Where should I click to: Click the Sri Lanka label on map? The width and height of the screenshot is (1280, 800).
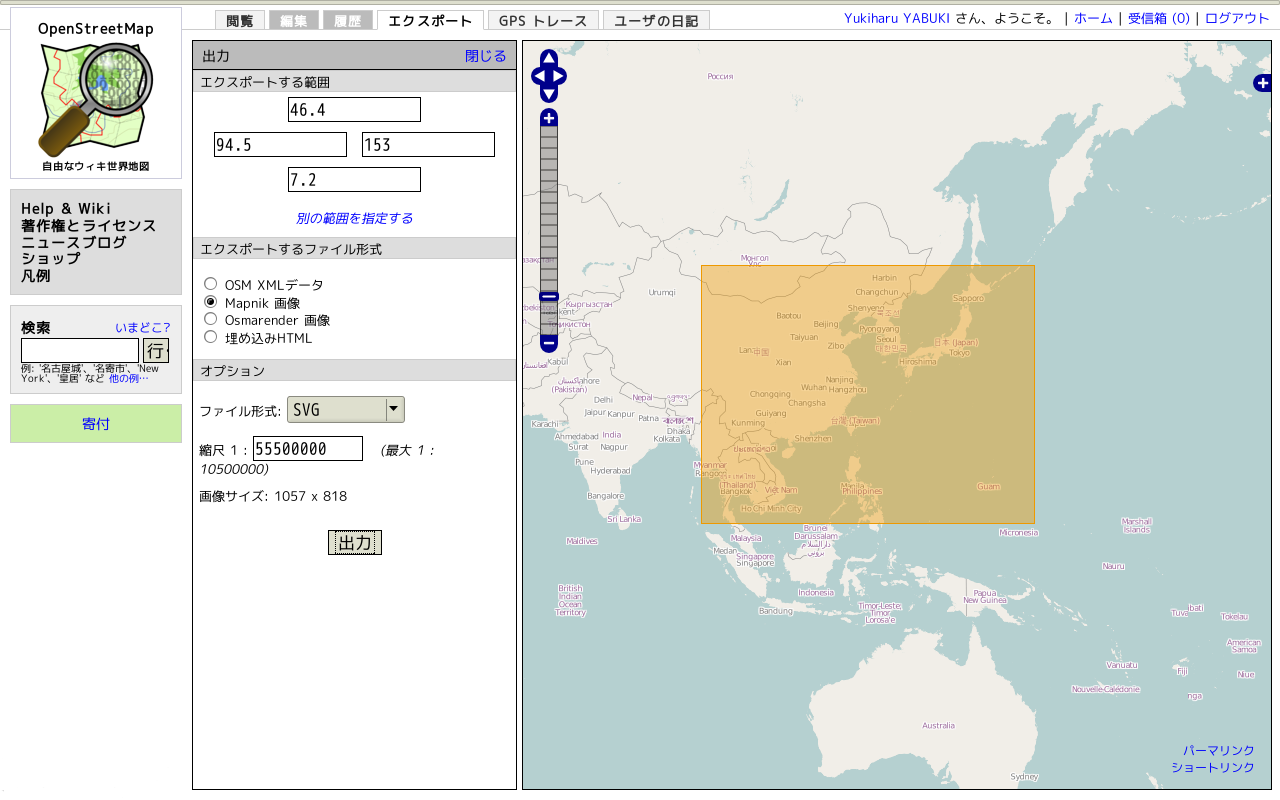pyautogui.click(x=624, y=519)
